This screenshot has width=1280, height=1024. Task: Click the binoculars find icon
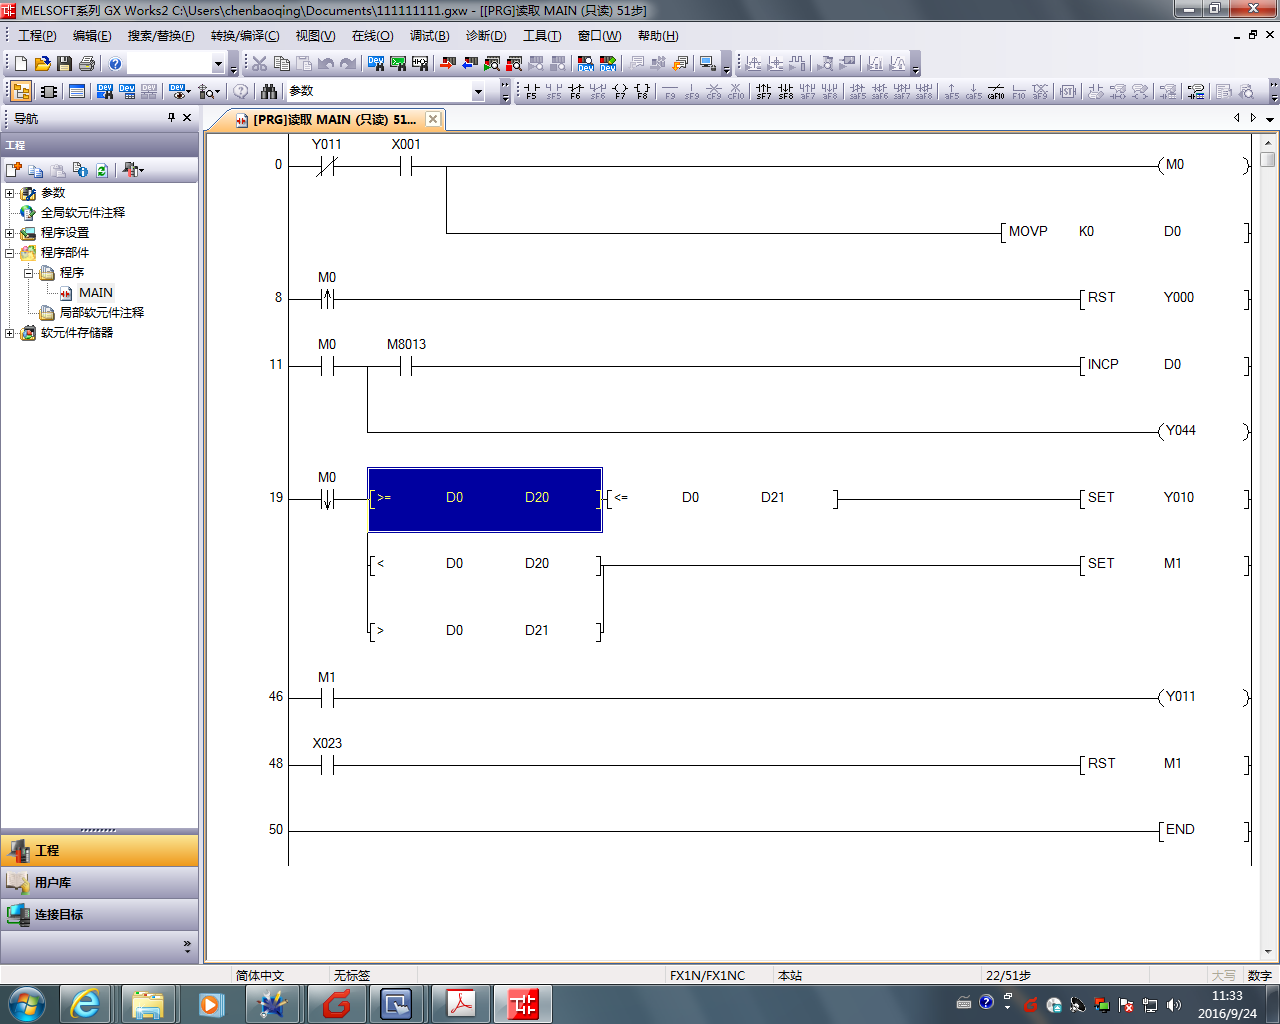click(269, 92)
